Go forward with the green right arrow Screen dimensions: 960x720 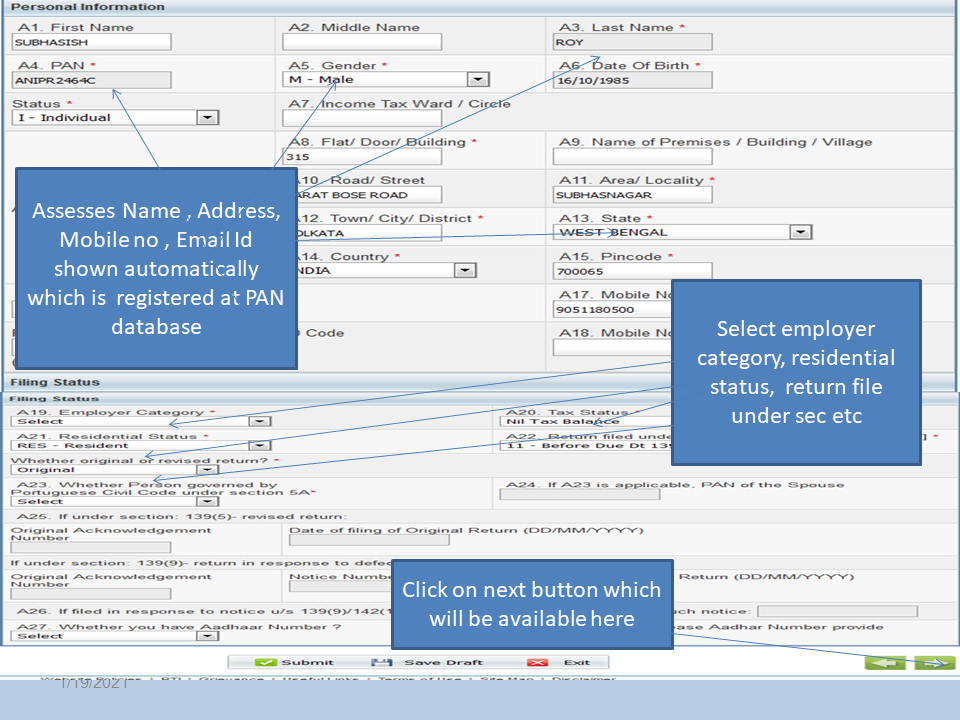(x=935, y=662)
